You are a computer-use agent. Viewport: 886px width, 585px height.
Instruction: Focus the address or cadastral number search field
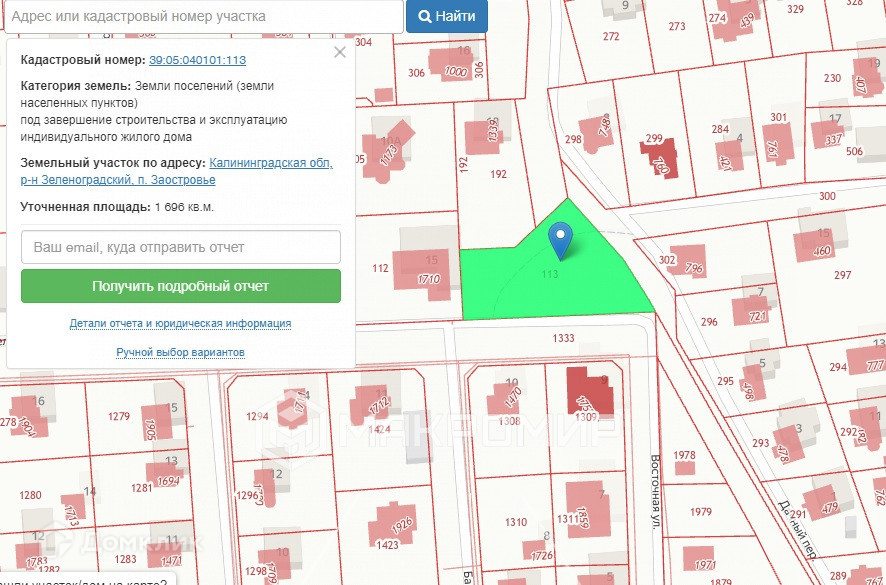(203, 16)
